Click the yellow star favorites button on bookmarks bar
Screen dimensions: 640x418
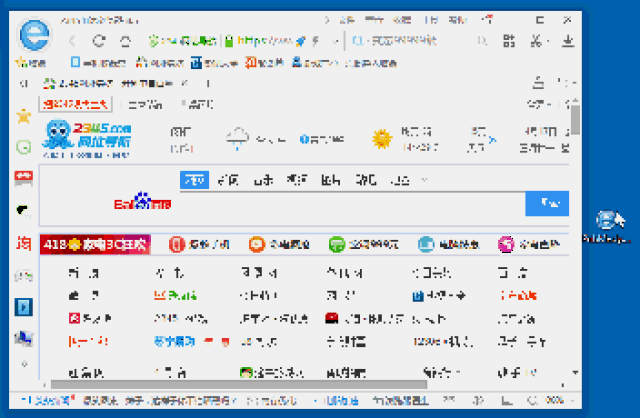pos(30,63)
